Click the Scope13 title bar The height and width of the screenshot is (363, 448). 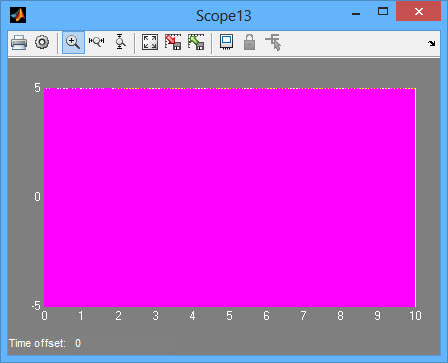pyautogui.click(x=224, y=16)
